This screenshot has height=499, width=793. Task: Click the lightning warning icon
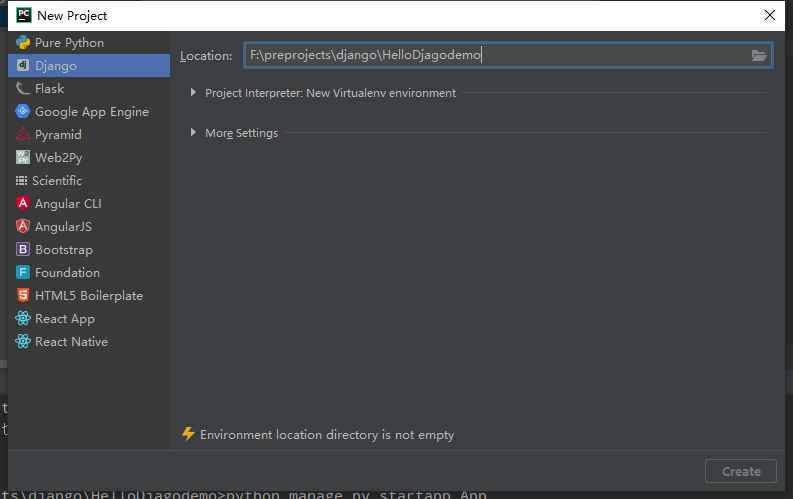[188, 434]
